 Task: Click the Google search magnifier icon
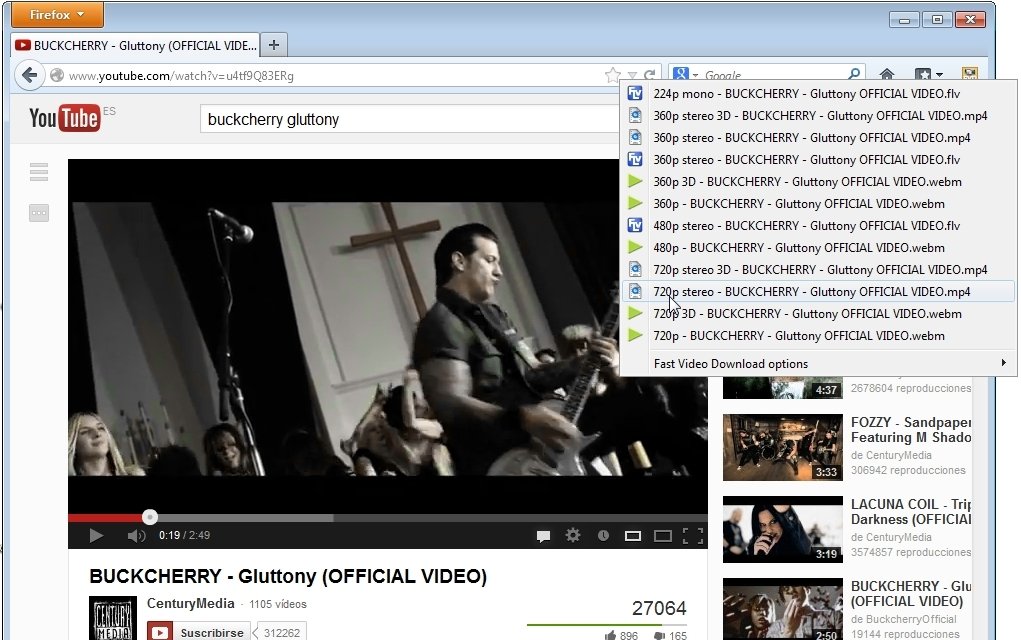tap(854, 75)
